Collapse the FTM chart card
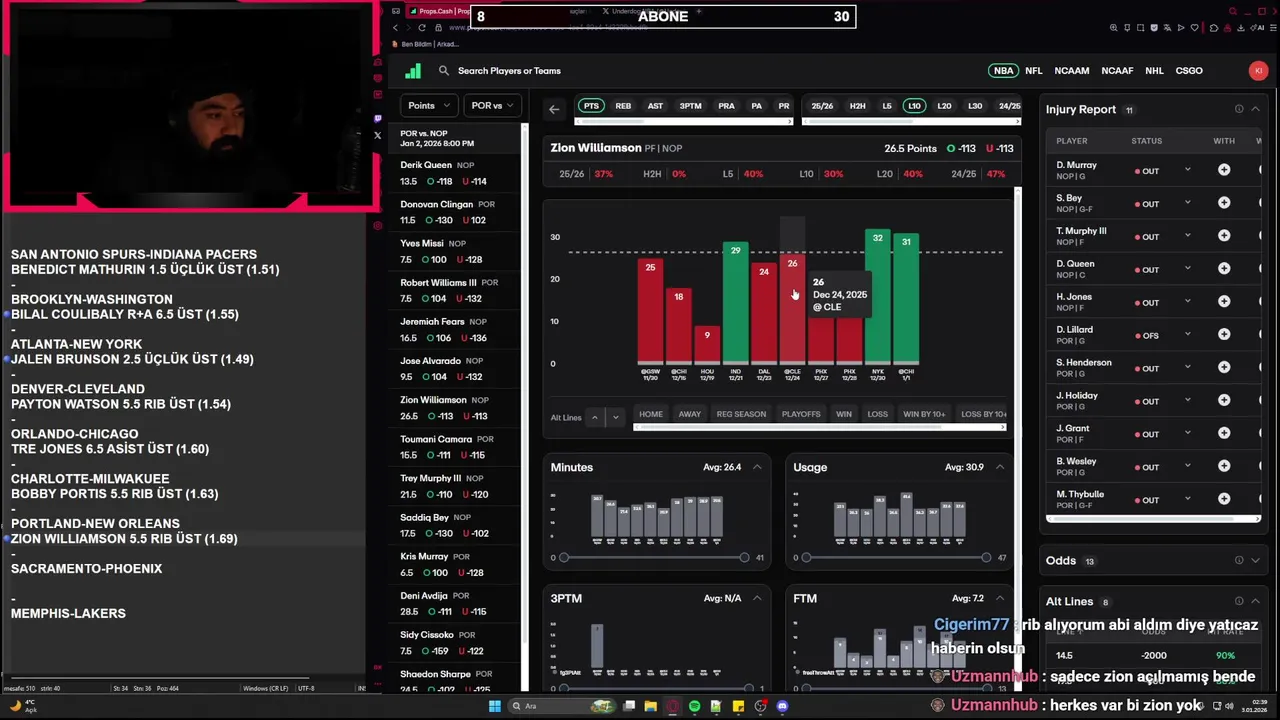Screen dimensions: 1280x720 (x=999, y=598)
